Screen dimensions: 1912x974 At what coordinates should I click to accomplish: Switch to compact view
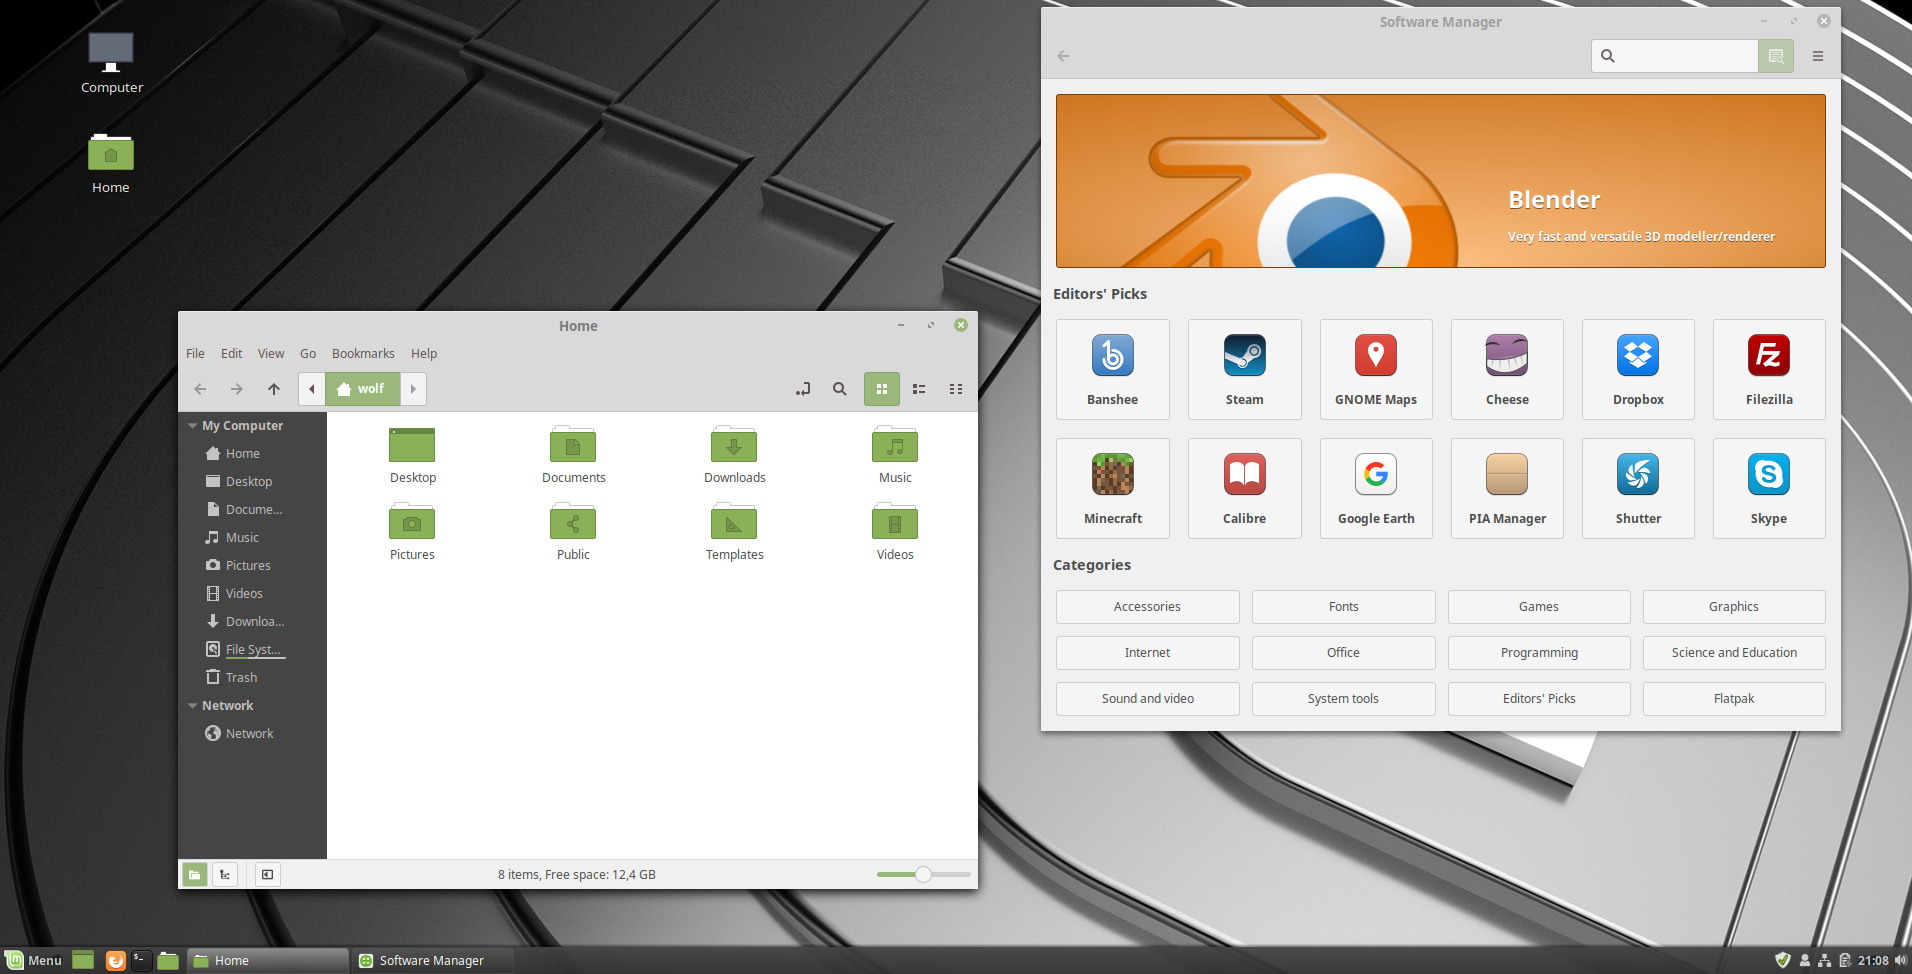956,389
